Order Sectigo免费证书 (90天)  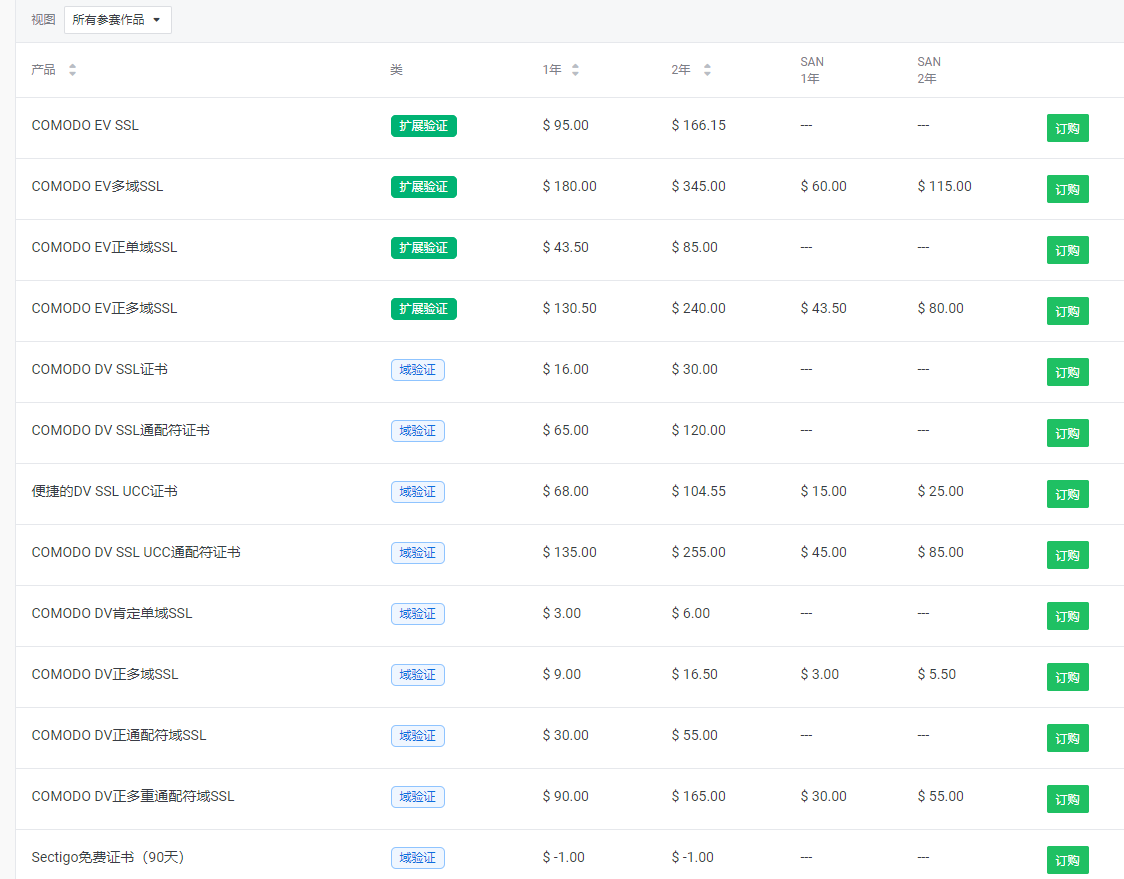pos(1067,860)
